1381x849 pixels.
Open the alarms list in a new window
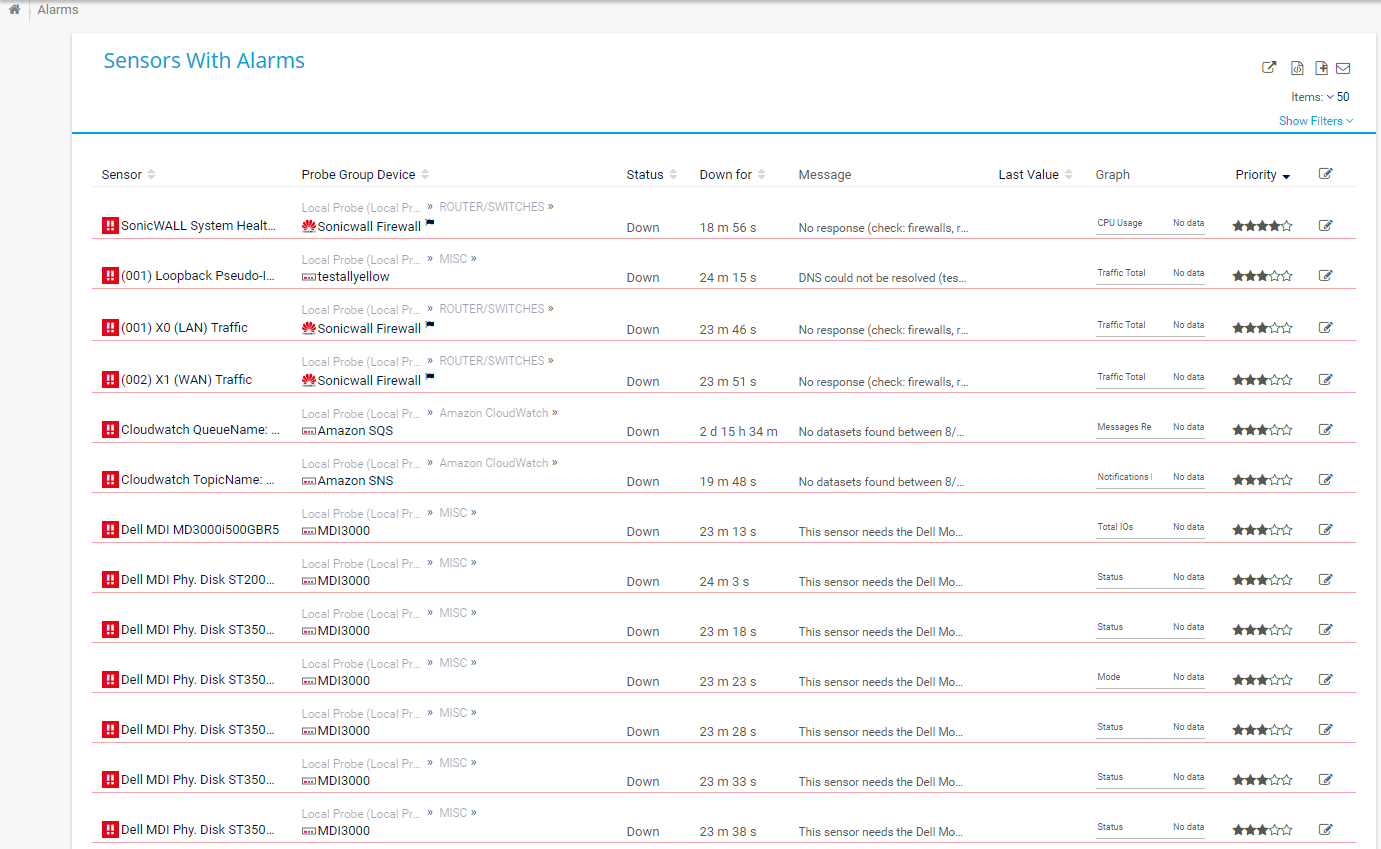click(1269, 68)
